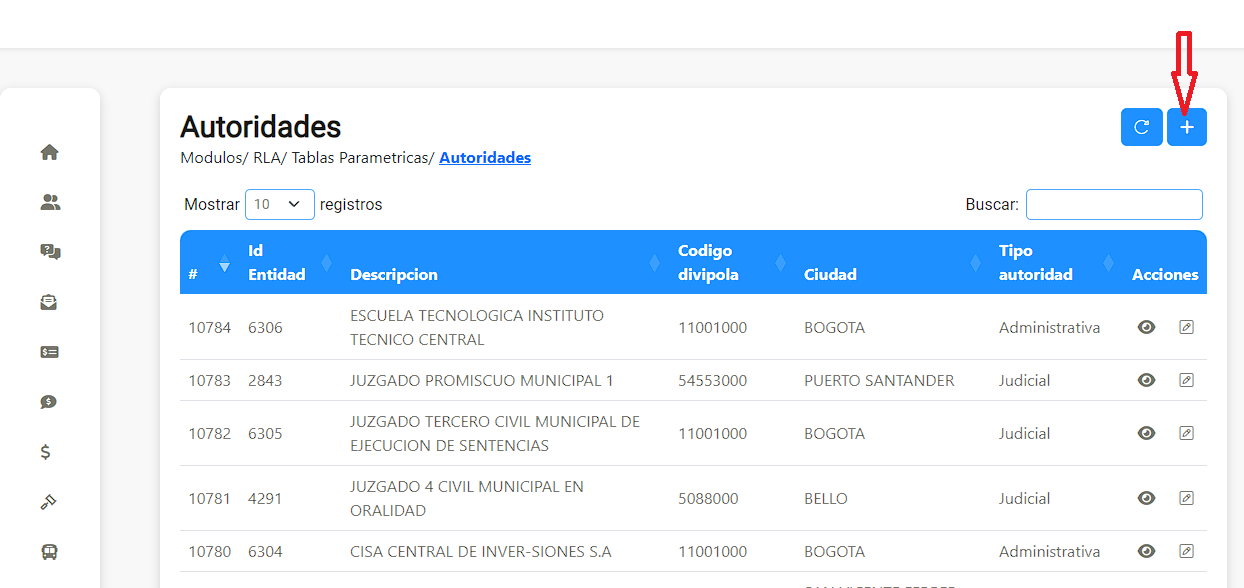
Task: Refresh the Autoridades table
Action: [x=1141, y=127]
